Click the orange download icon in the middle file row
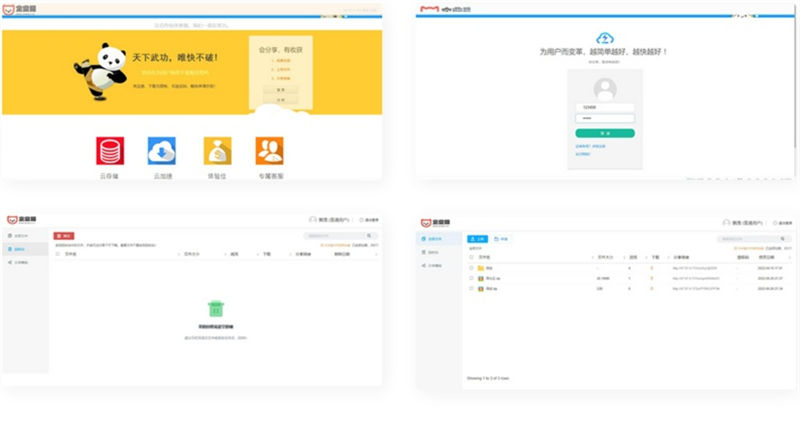Screen dimensions: 800x425 click(x=652, y=279)
